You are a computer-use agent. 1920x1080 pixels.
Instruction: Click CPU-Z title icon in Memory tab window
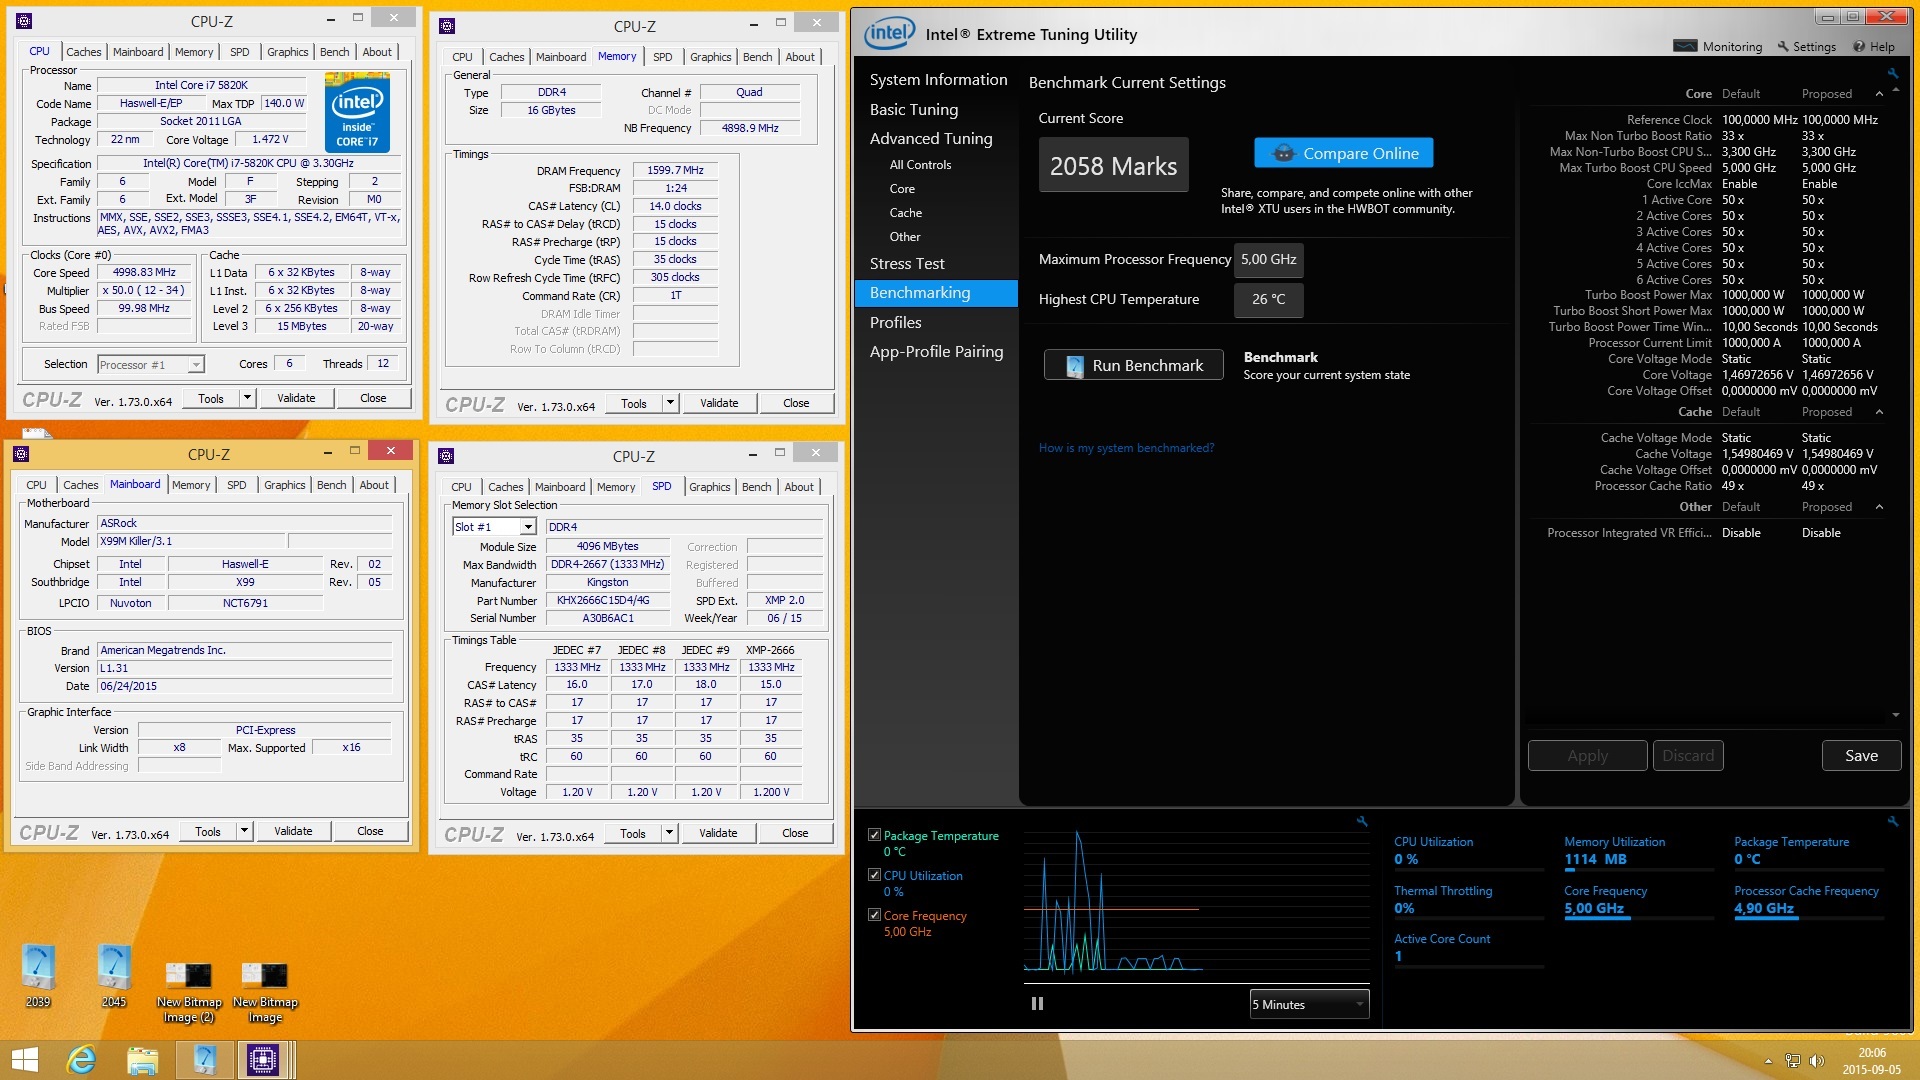(x=447, y=26)
